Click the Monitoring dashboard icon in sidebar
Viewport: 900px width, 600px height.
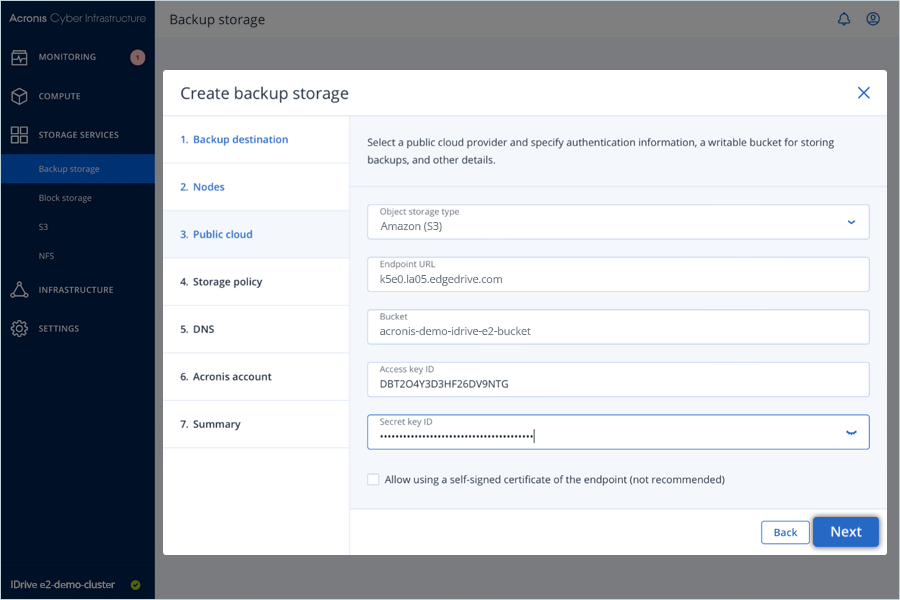(19, 57)
